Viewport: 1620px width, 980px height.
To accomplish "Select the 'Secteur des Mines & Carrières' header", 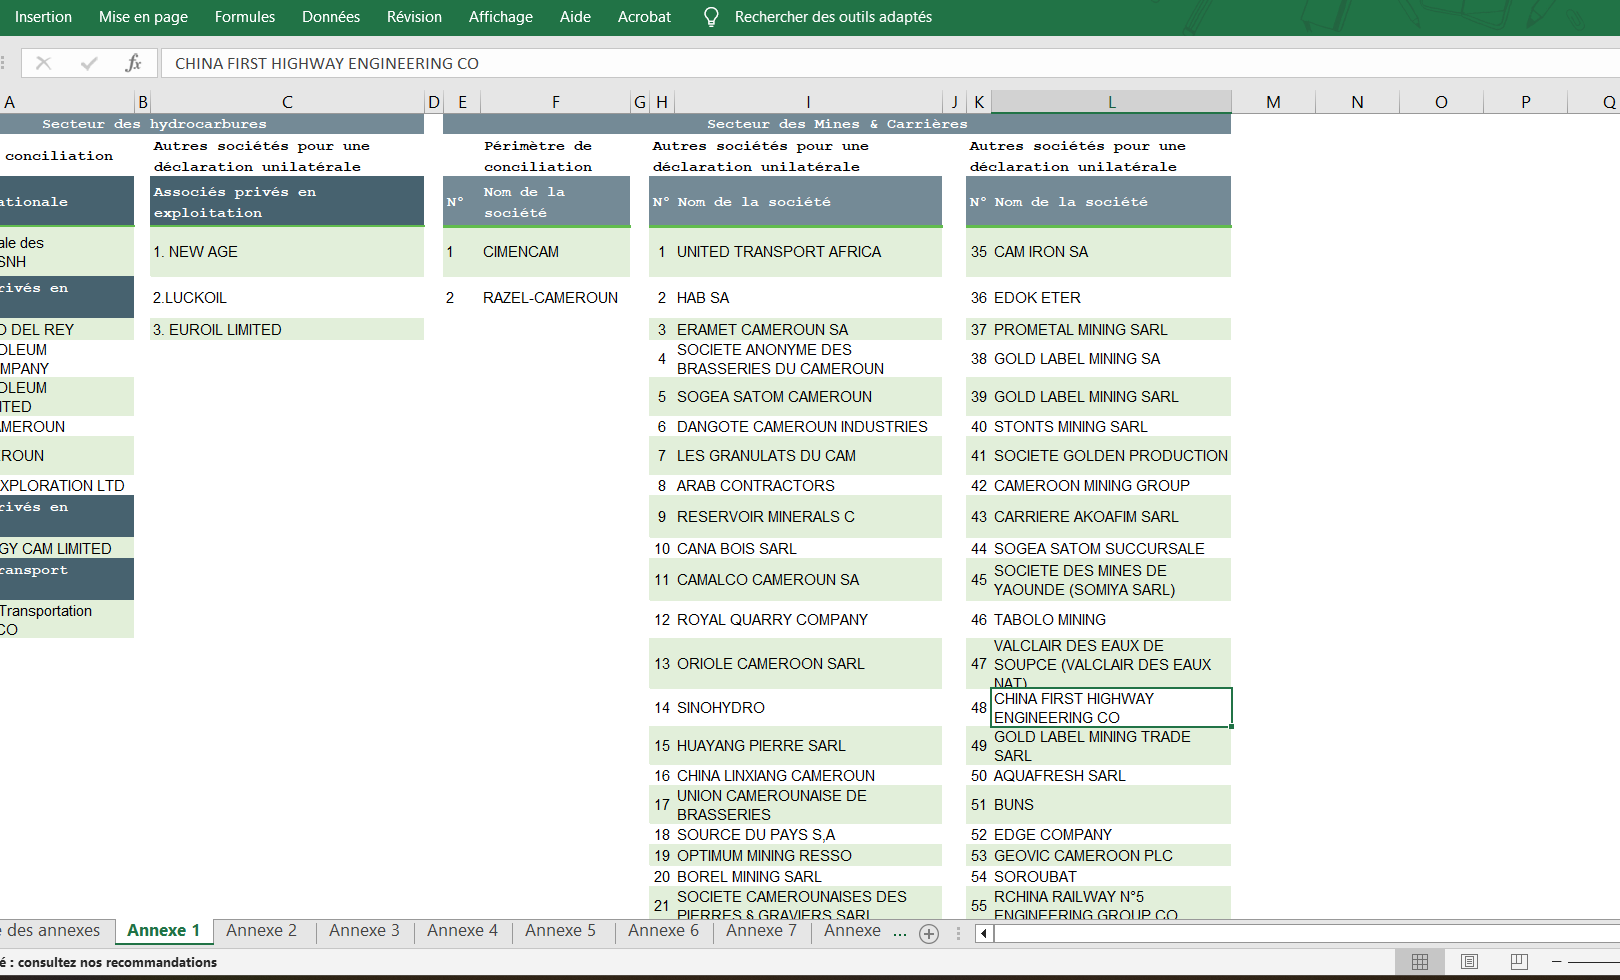I will [837, 124].
